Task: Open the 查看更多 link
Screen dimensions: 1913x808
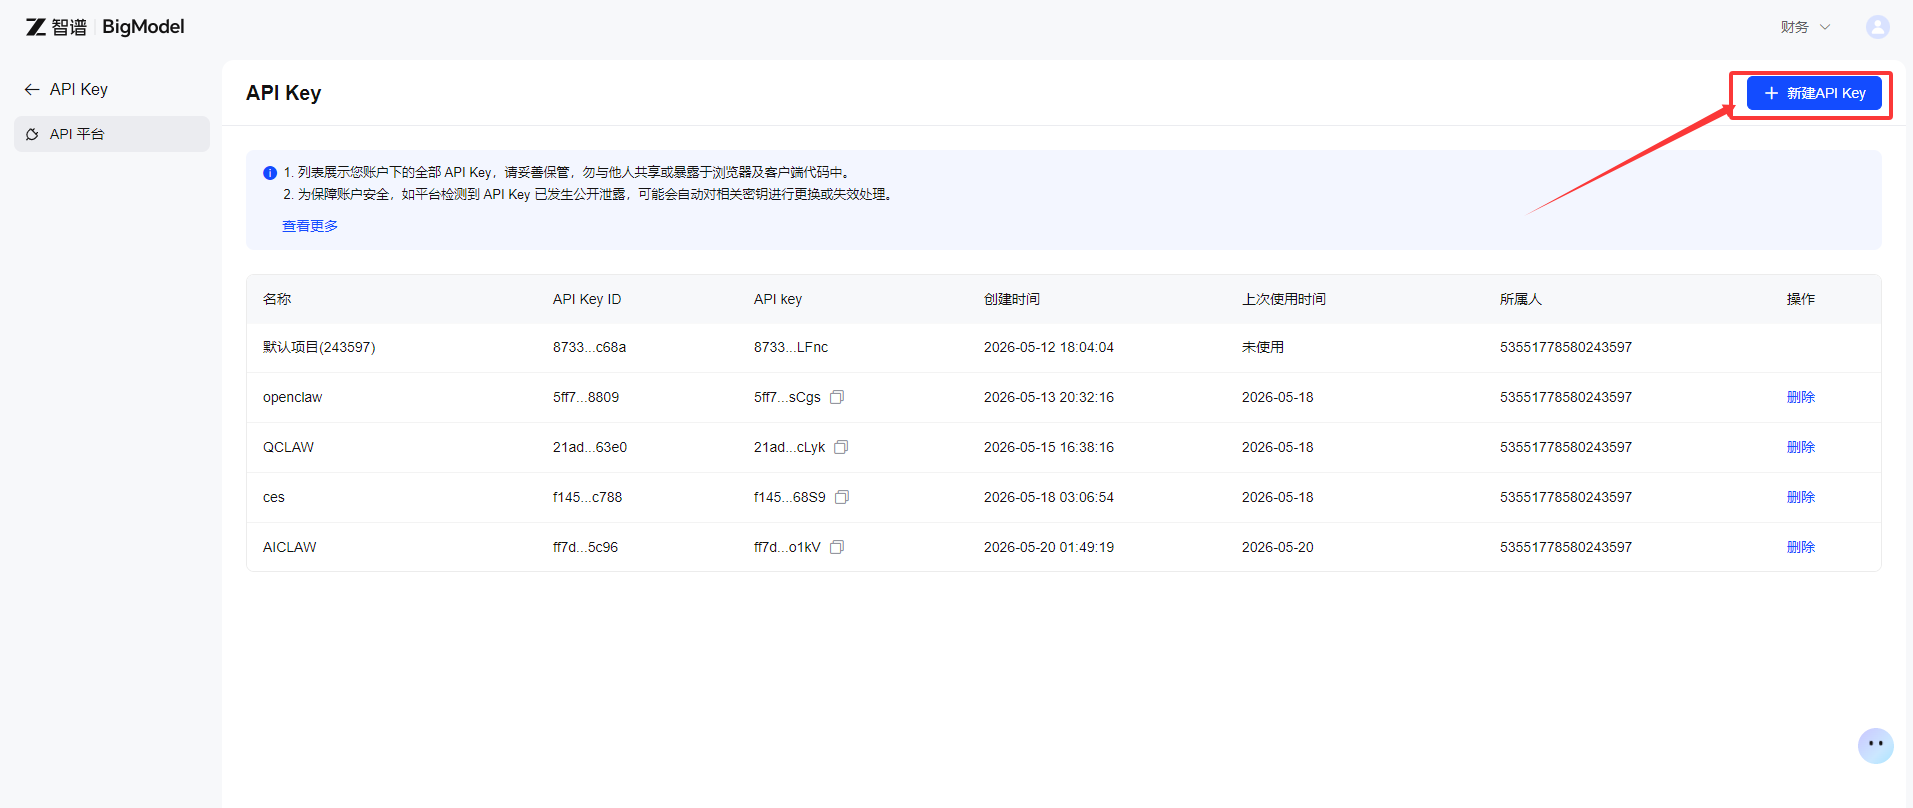Action: point(310,226)
